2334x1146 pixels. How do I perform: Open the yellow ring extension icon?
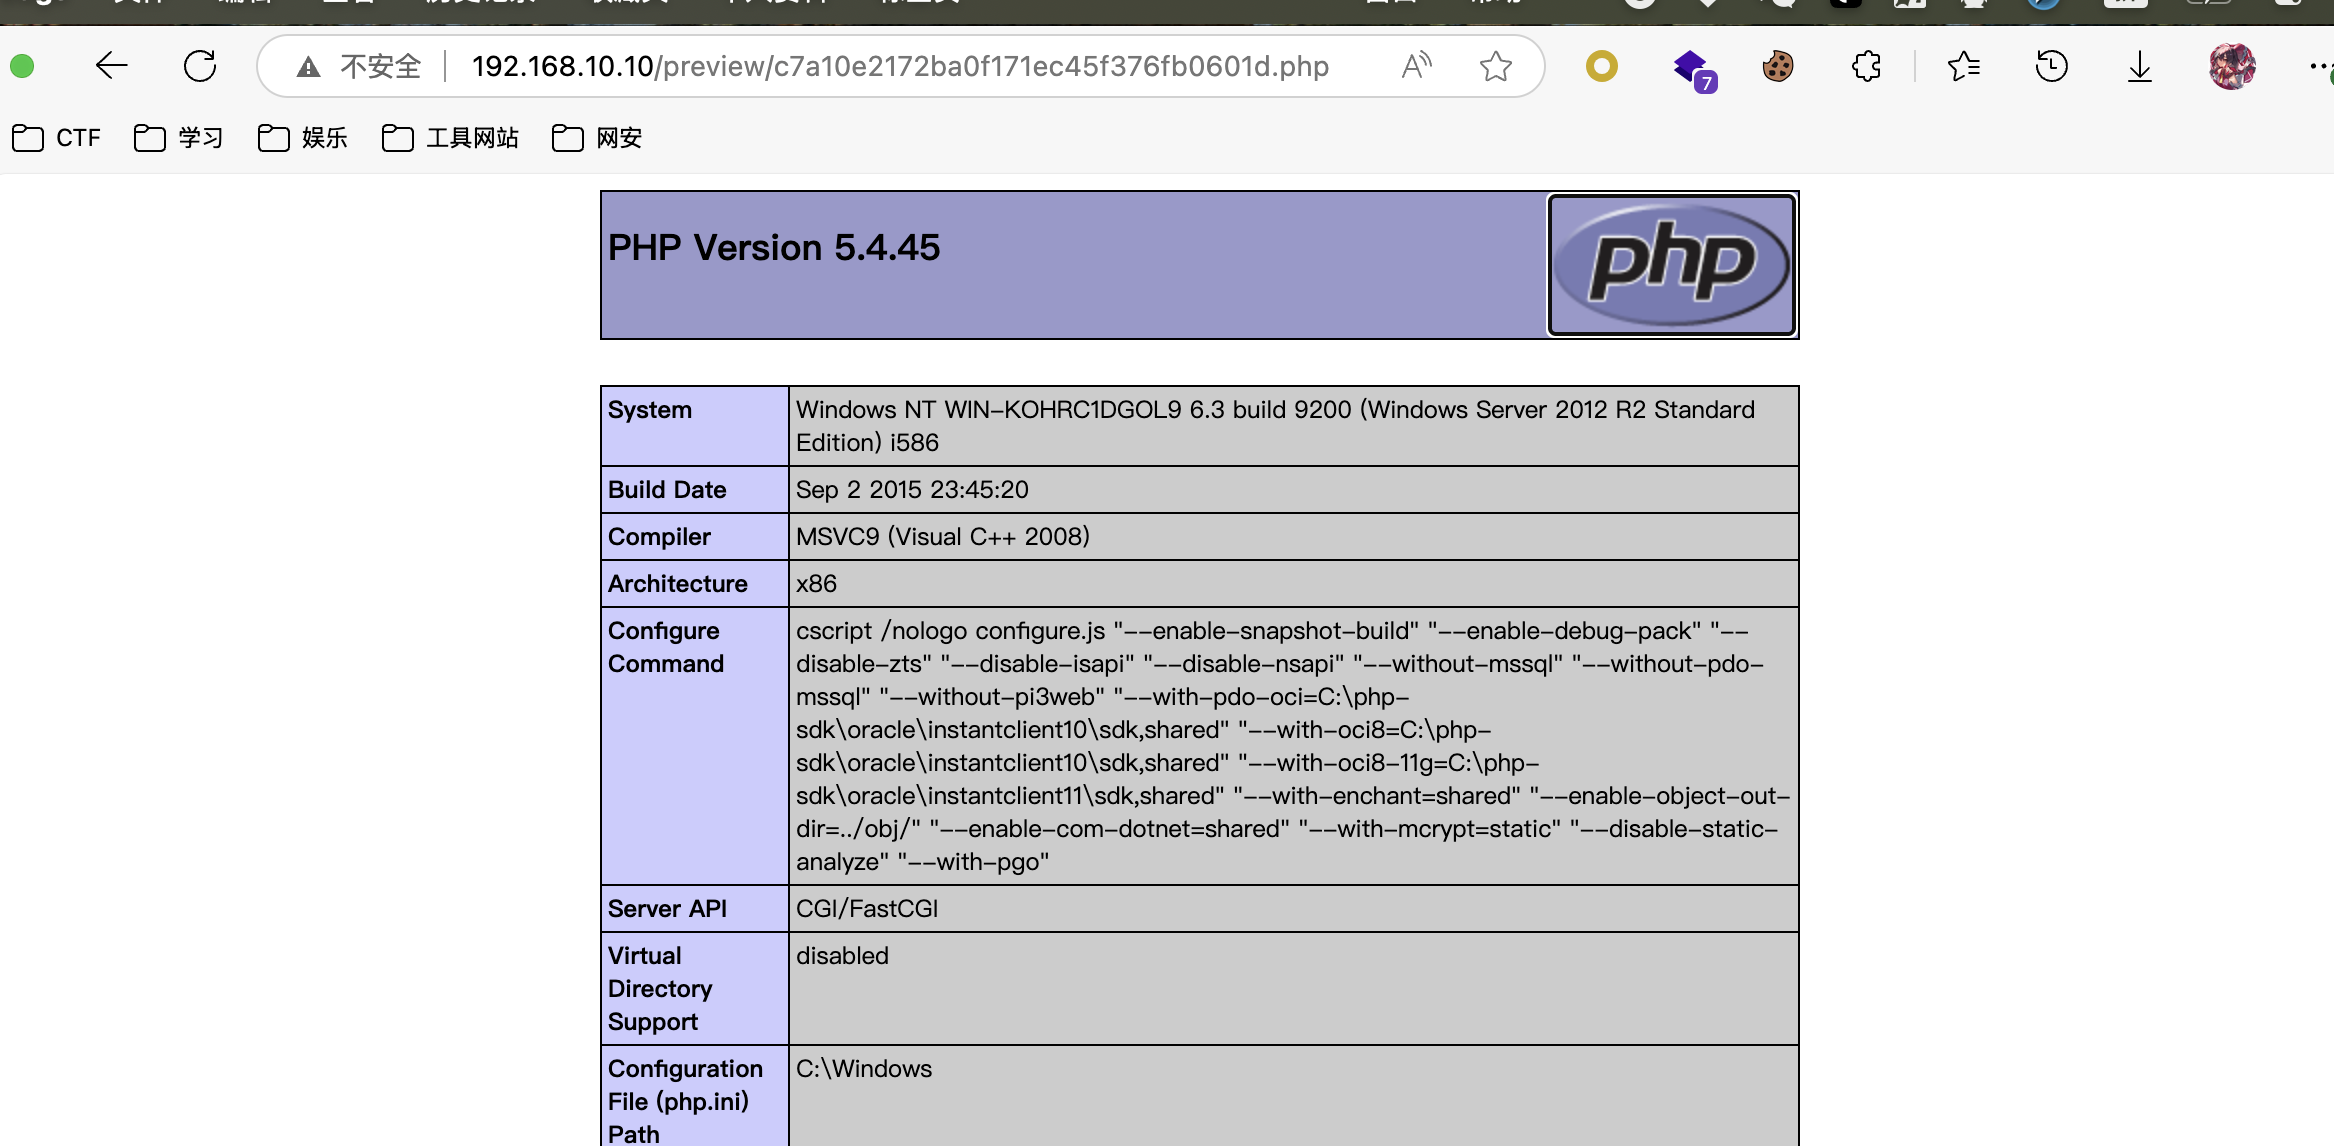pyautogui.click(x=1601, y=67)
